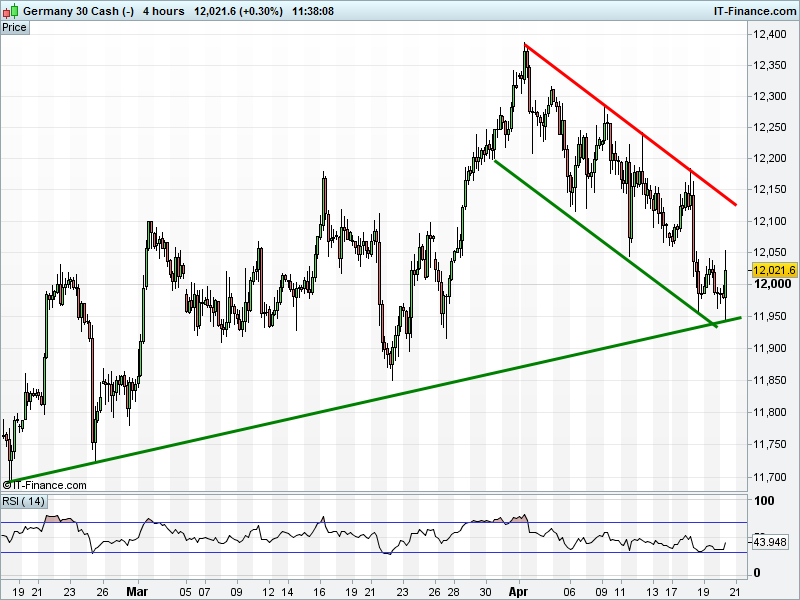Screen dimensions: 800x600
Task: Click the Price panel label
Action: click(14, 28)
